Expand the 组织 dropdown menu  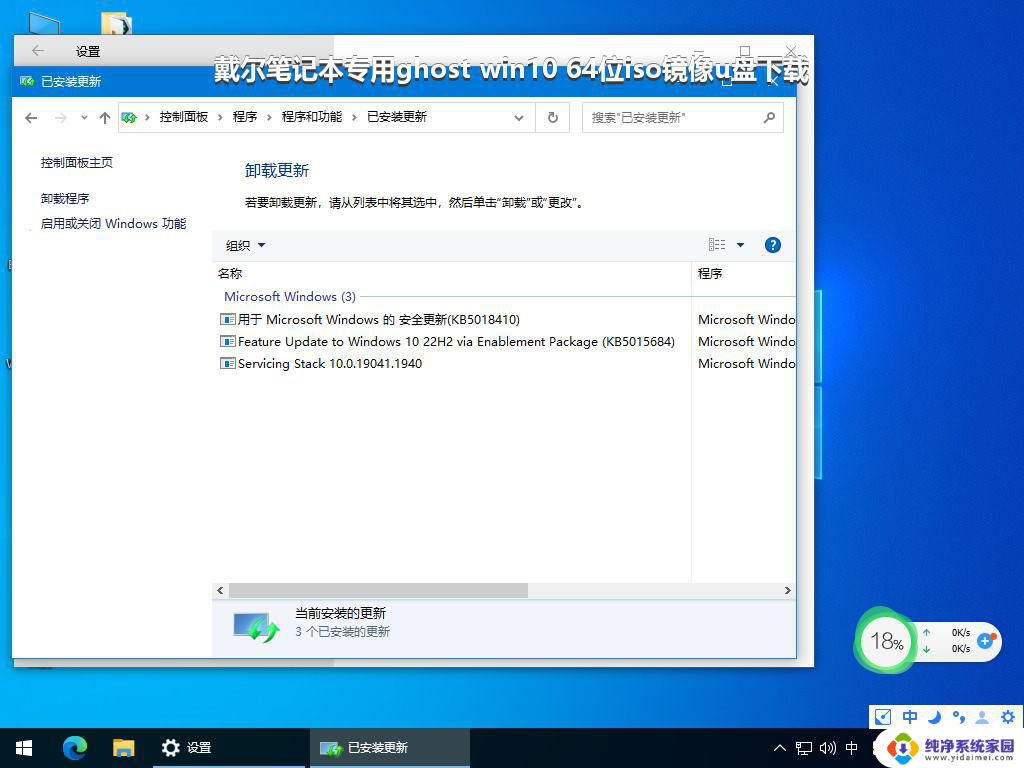tap(246, 245)
